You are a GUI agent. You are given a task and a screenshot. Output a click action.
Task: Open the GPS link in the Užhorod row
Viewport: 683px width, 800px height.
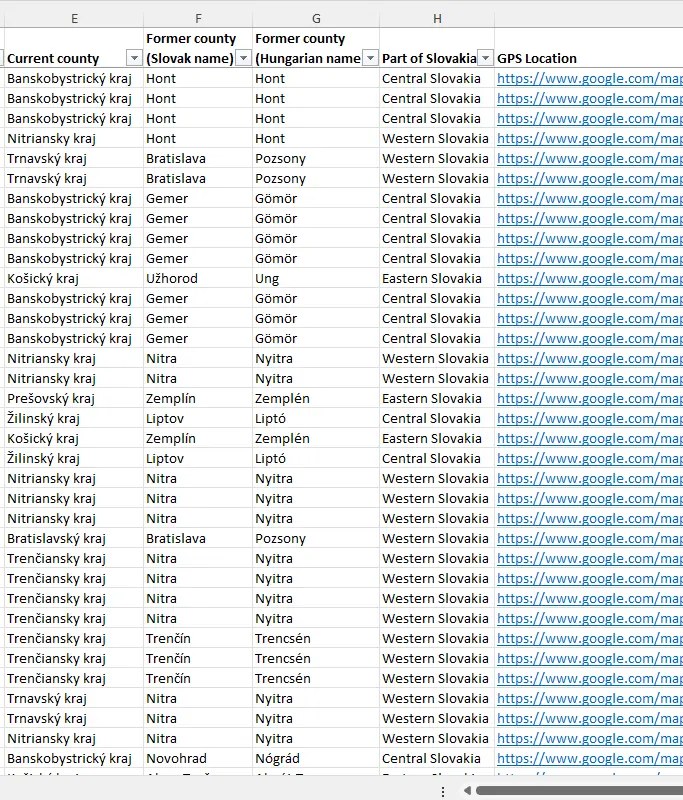click(589, 279)
